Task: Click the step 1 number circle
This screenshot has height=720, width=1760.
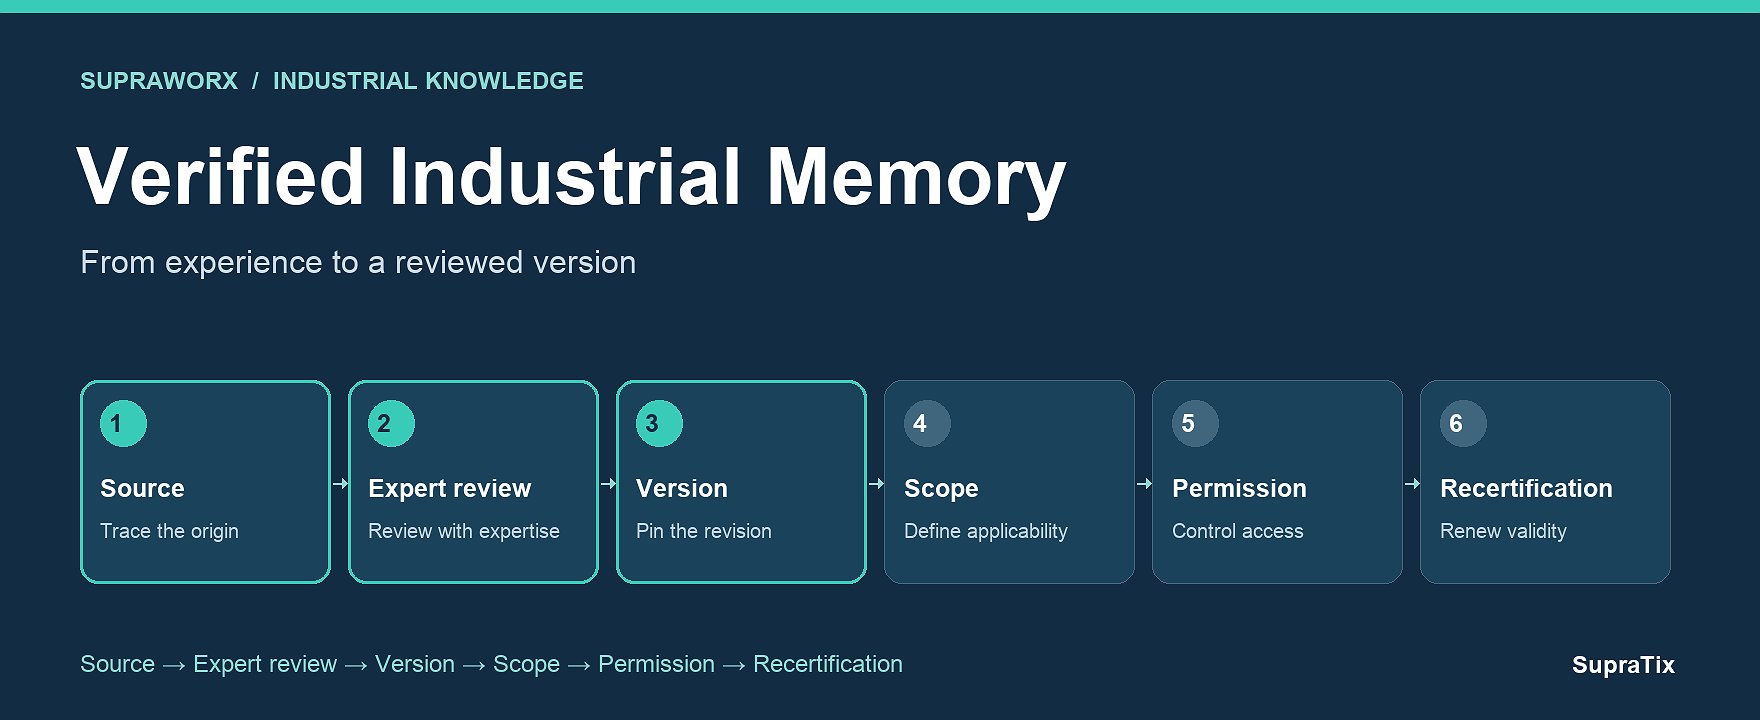Action: coord(123,423)
